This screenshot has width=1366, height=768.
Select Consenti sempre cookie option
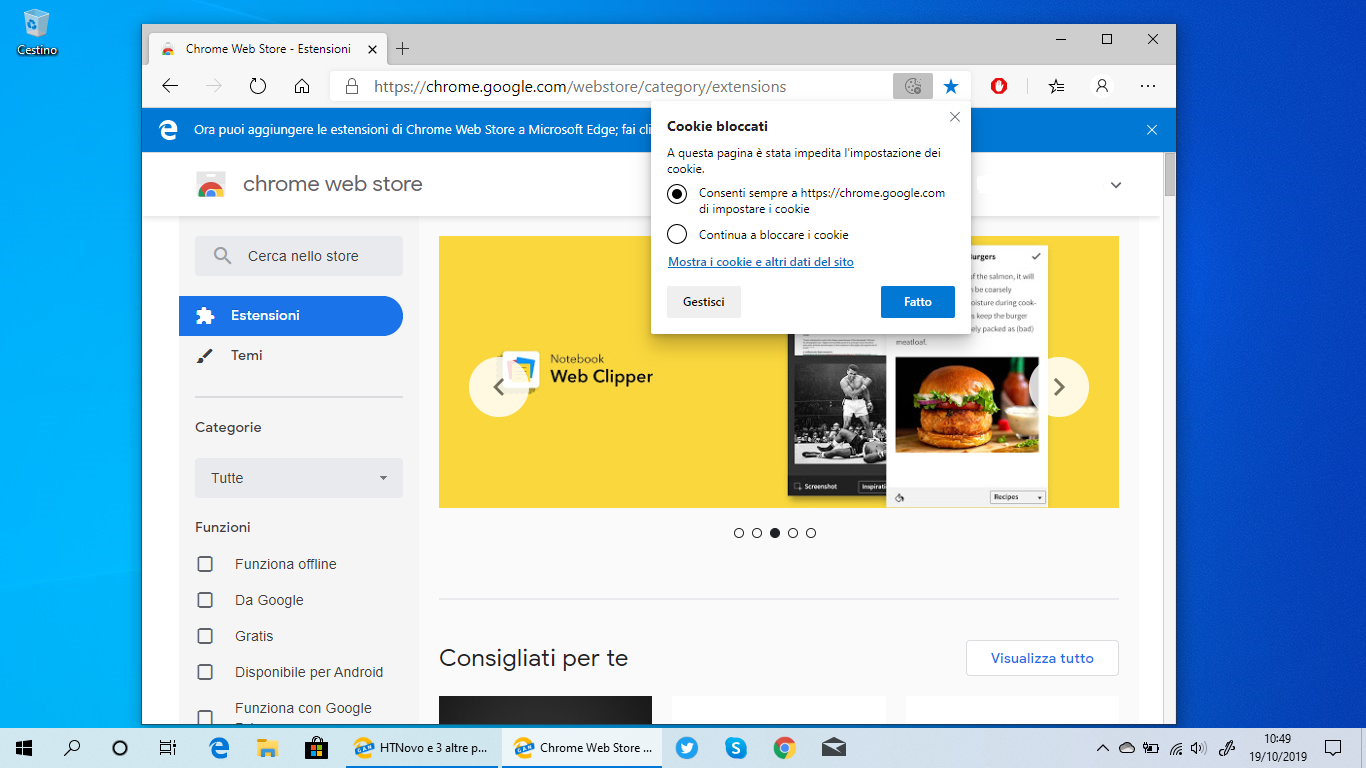pos(677,193)
